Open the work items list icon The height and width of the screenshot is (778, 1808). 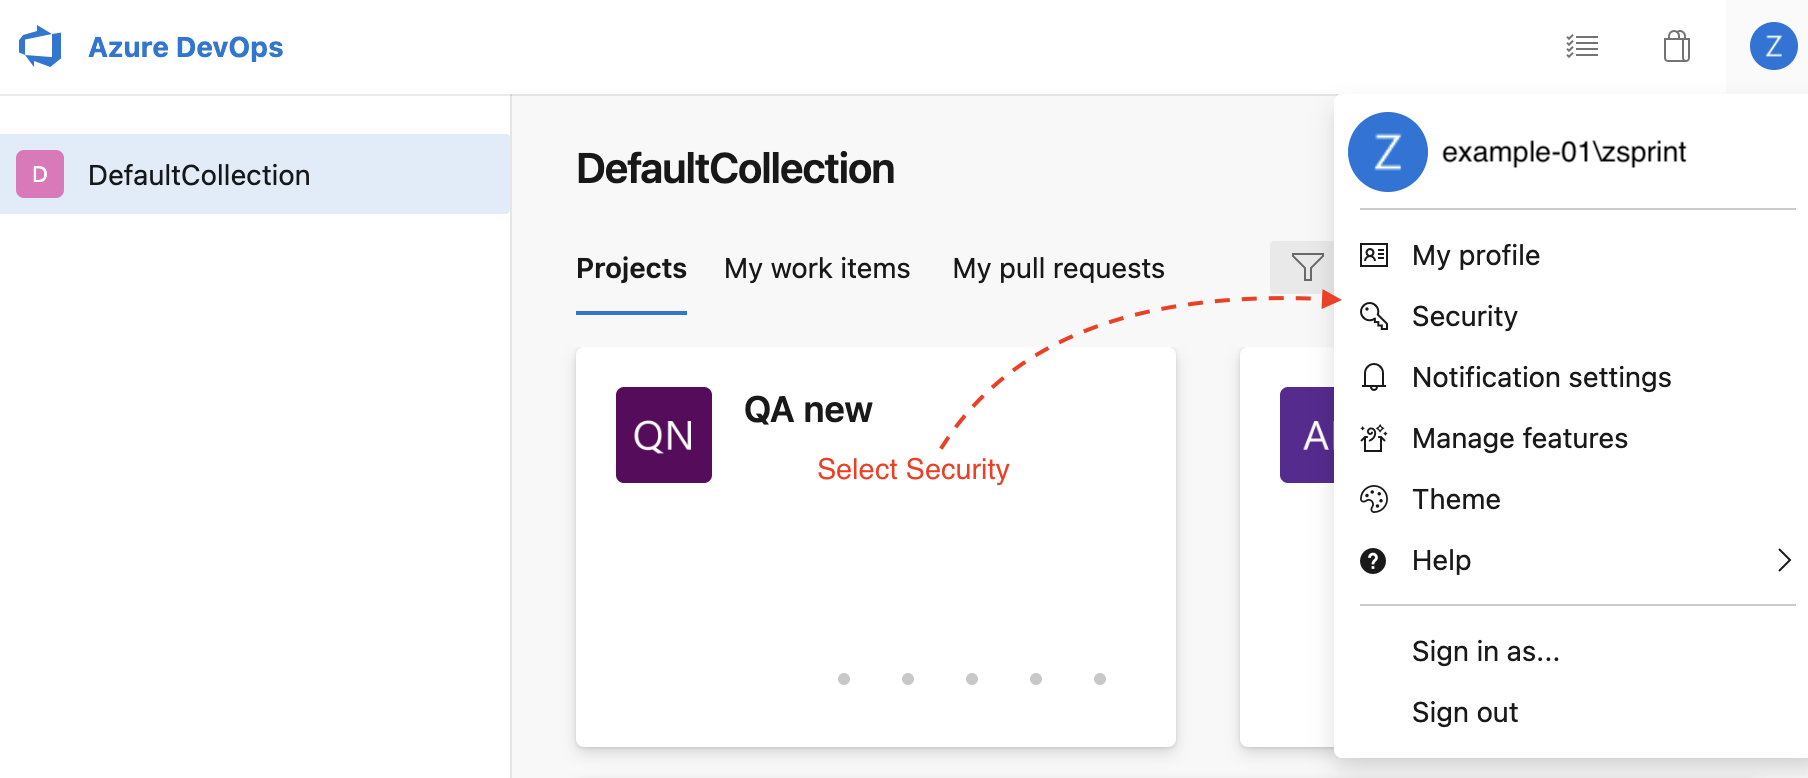point(1582,47)
